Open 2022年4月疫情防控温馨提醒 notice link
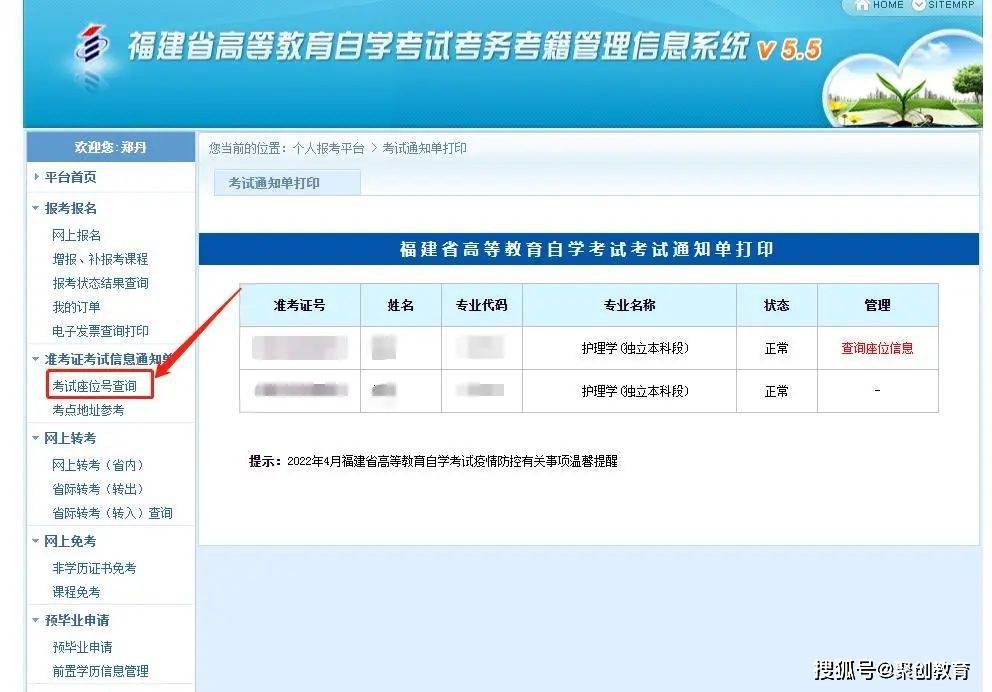The width and height of the screenshot is (992, 692). coord(452,462)
